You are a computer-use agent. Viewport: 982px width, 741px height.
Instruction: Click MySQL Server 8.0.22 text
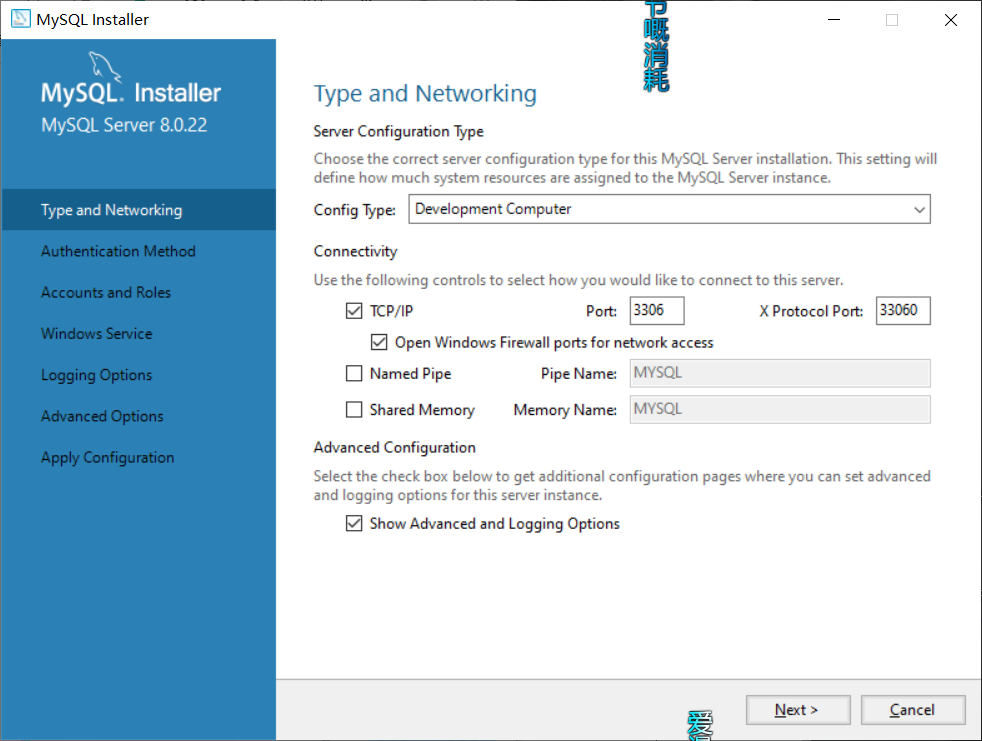tap(124, 125)
